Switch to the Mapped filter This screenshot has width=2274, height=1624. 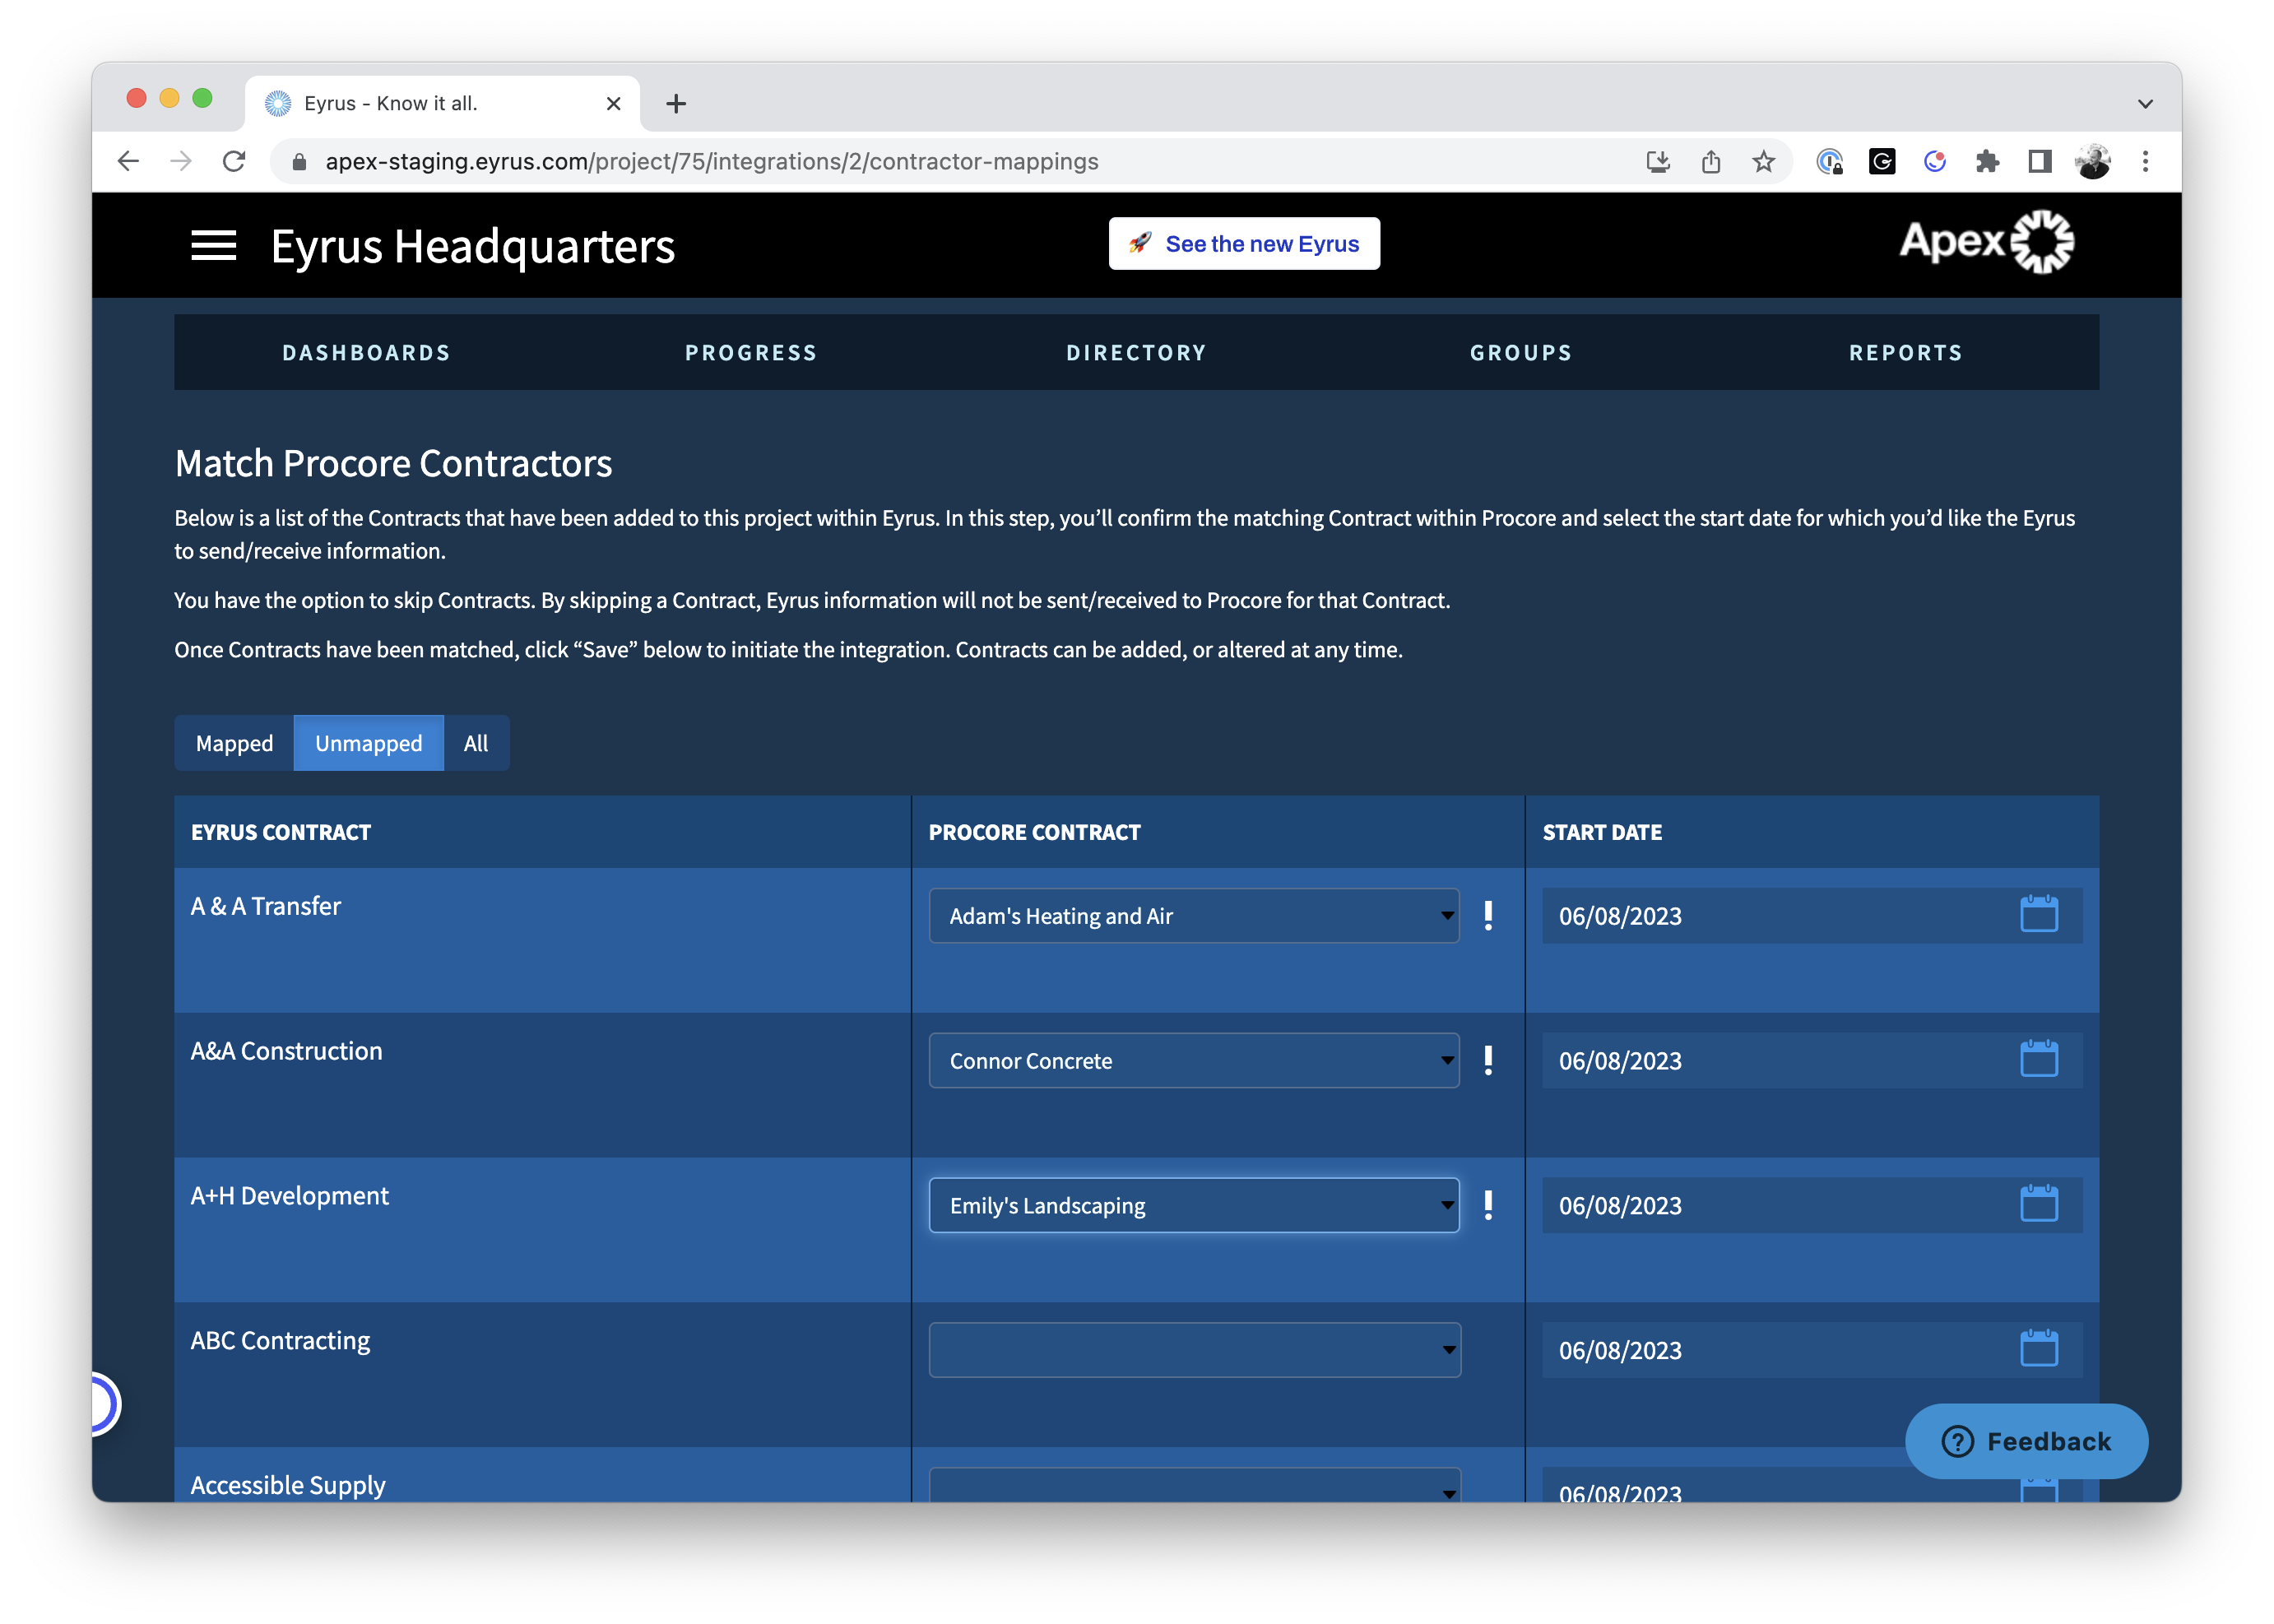(x=234, y=743)
